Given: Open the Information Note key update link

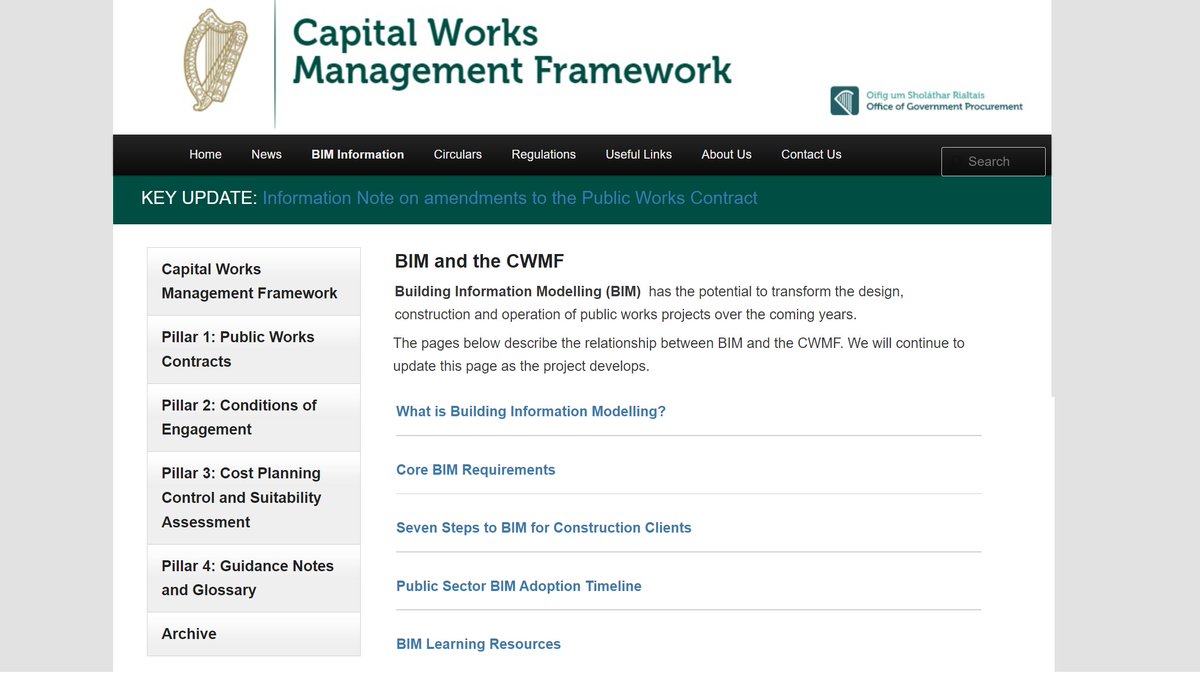Looking at the screenshot, I should tap(510, 198).
